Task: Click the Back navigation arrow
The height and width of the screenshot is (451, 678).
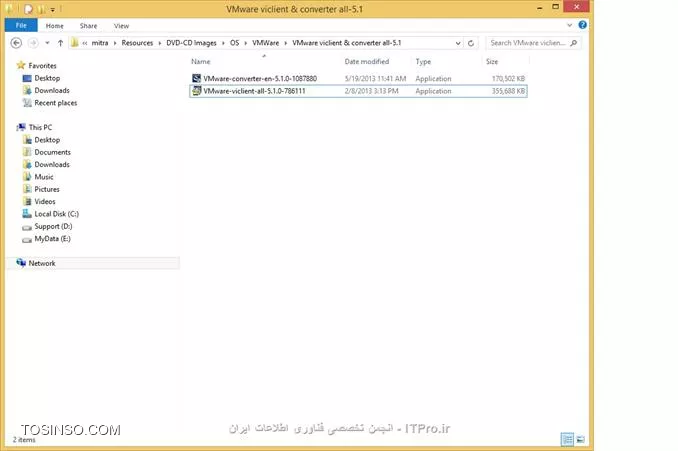Action: coord(16,43)
